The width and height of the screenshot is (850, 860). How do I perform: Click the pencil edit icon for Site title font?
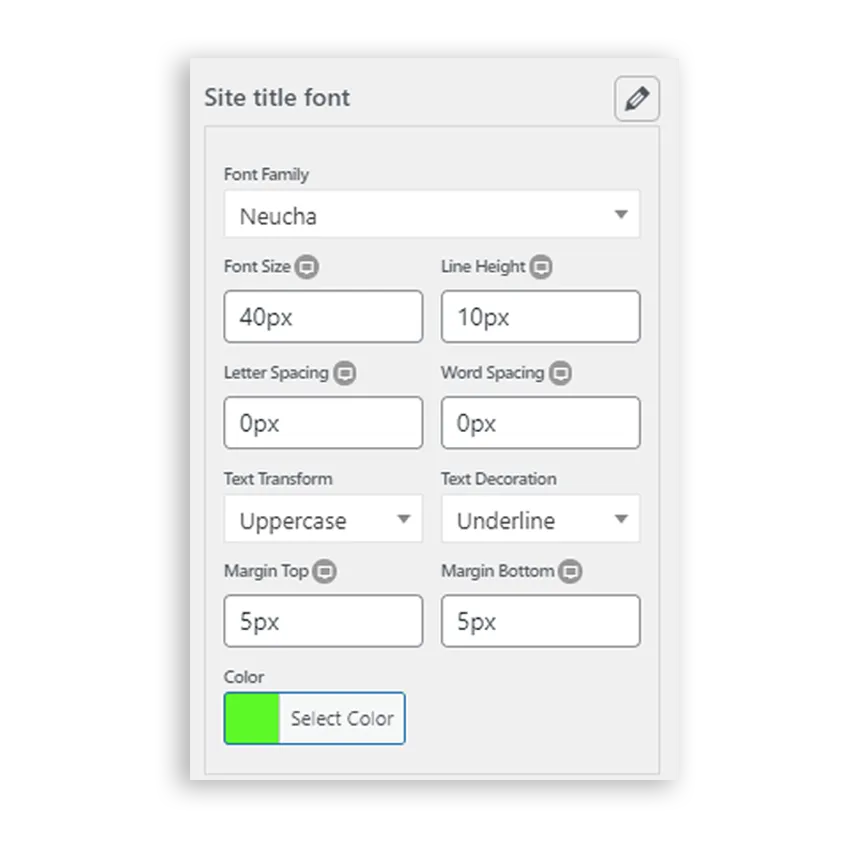click(637, 99)
